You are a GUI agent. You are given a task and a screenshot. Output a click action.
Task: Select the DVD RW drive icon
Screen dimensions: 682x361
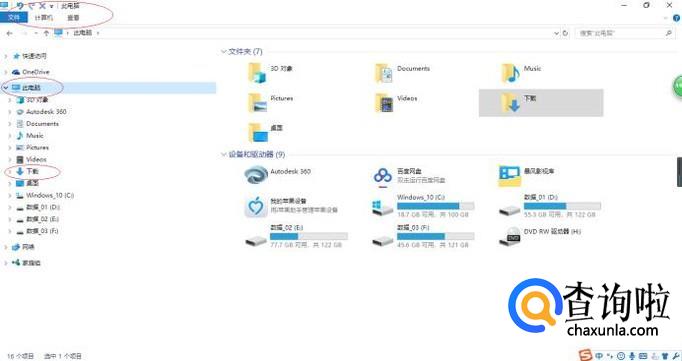[510, 236]
